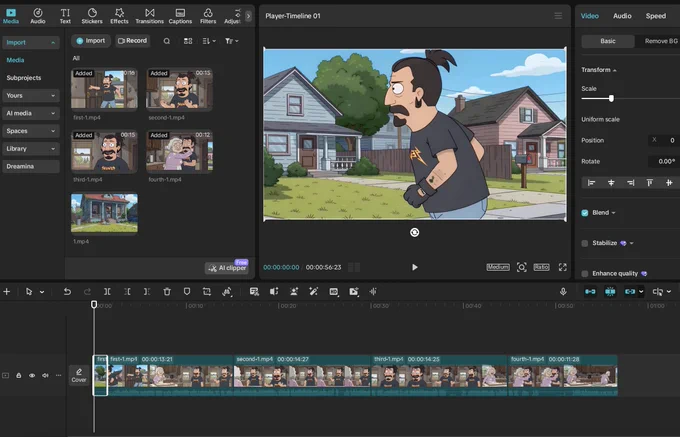Open the select tool mode dropdown arrow
This screenshot has height=437, width=680.
coord(42,292)
